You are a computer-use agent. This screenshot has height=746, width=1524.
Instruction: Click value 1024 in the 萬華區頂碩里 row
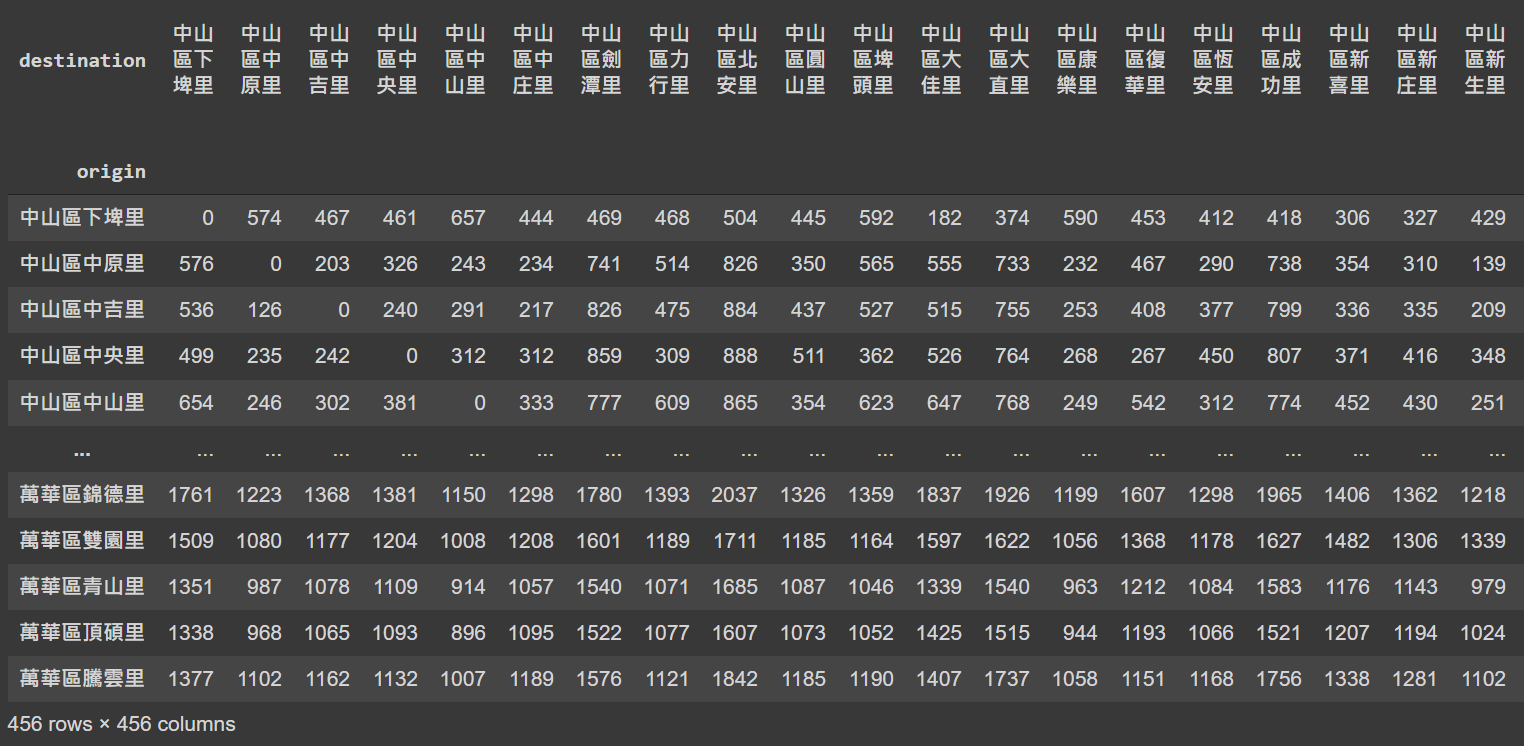(1483, 633)
